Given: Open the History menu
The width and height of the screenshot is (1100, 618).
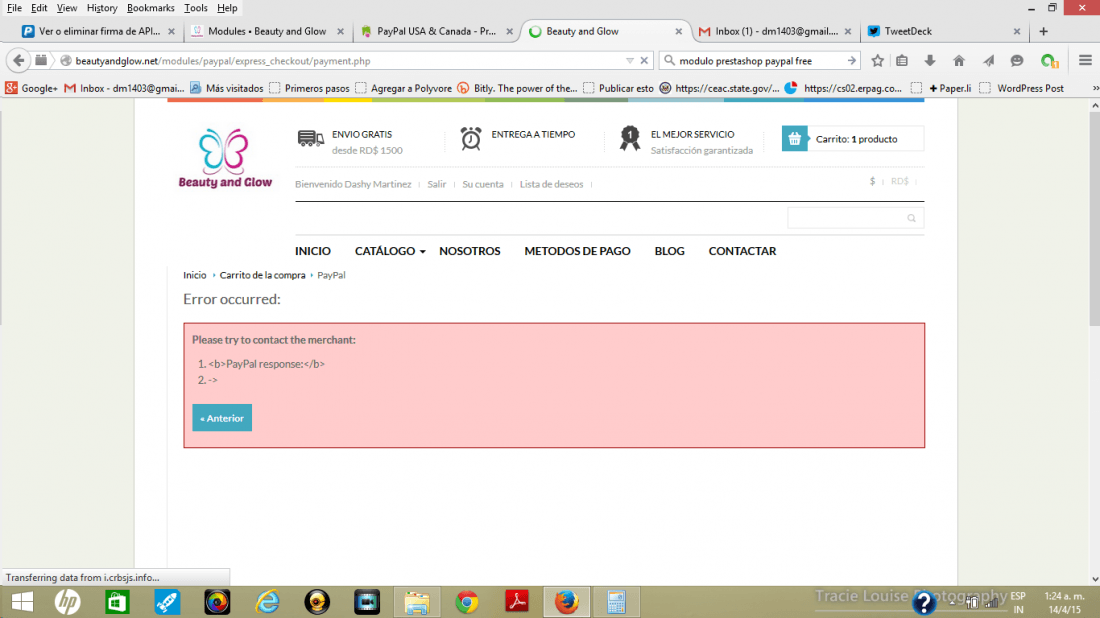Looking at the screenshot, I should (102, 8).
